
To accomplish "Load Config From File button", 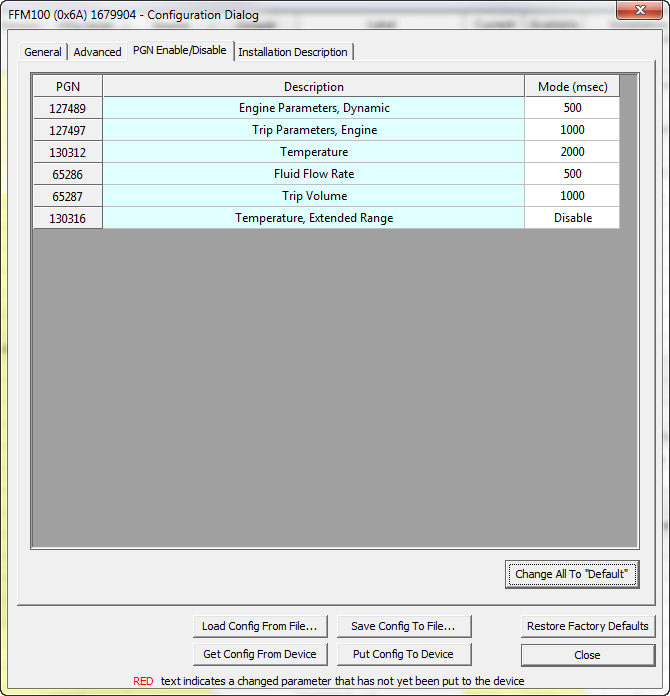I will [259, 626].
